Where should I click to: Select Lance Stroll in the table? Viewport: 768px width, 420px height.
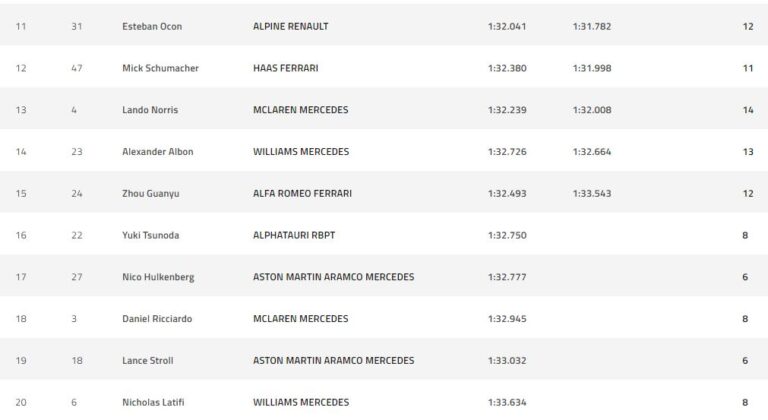coord(148,360)
